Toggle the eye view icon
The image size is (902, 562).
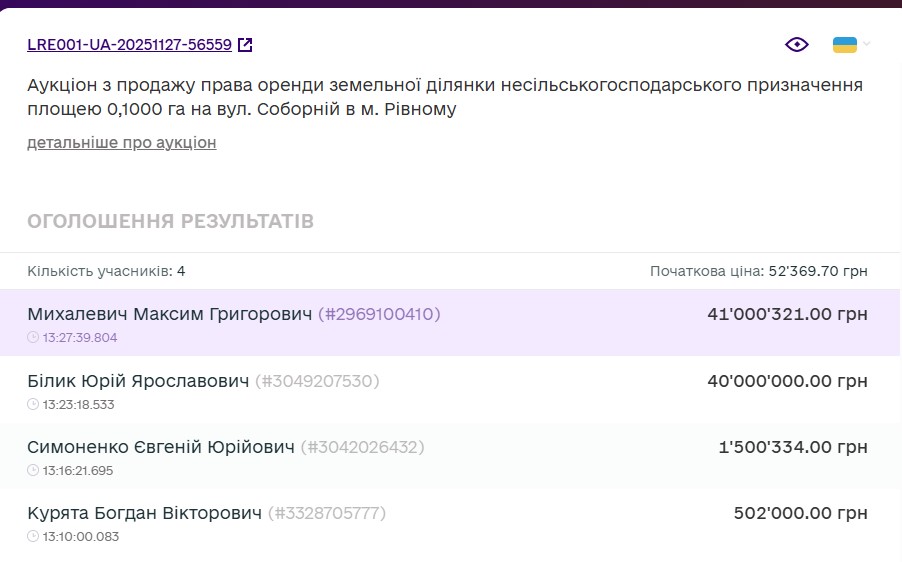pyautogui.click(x=796, y=44)
